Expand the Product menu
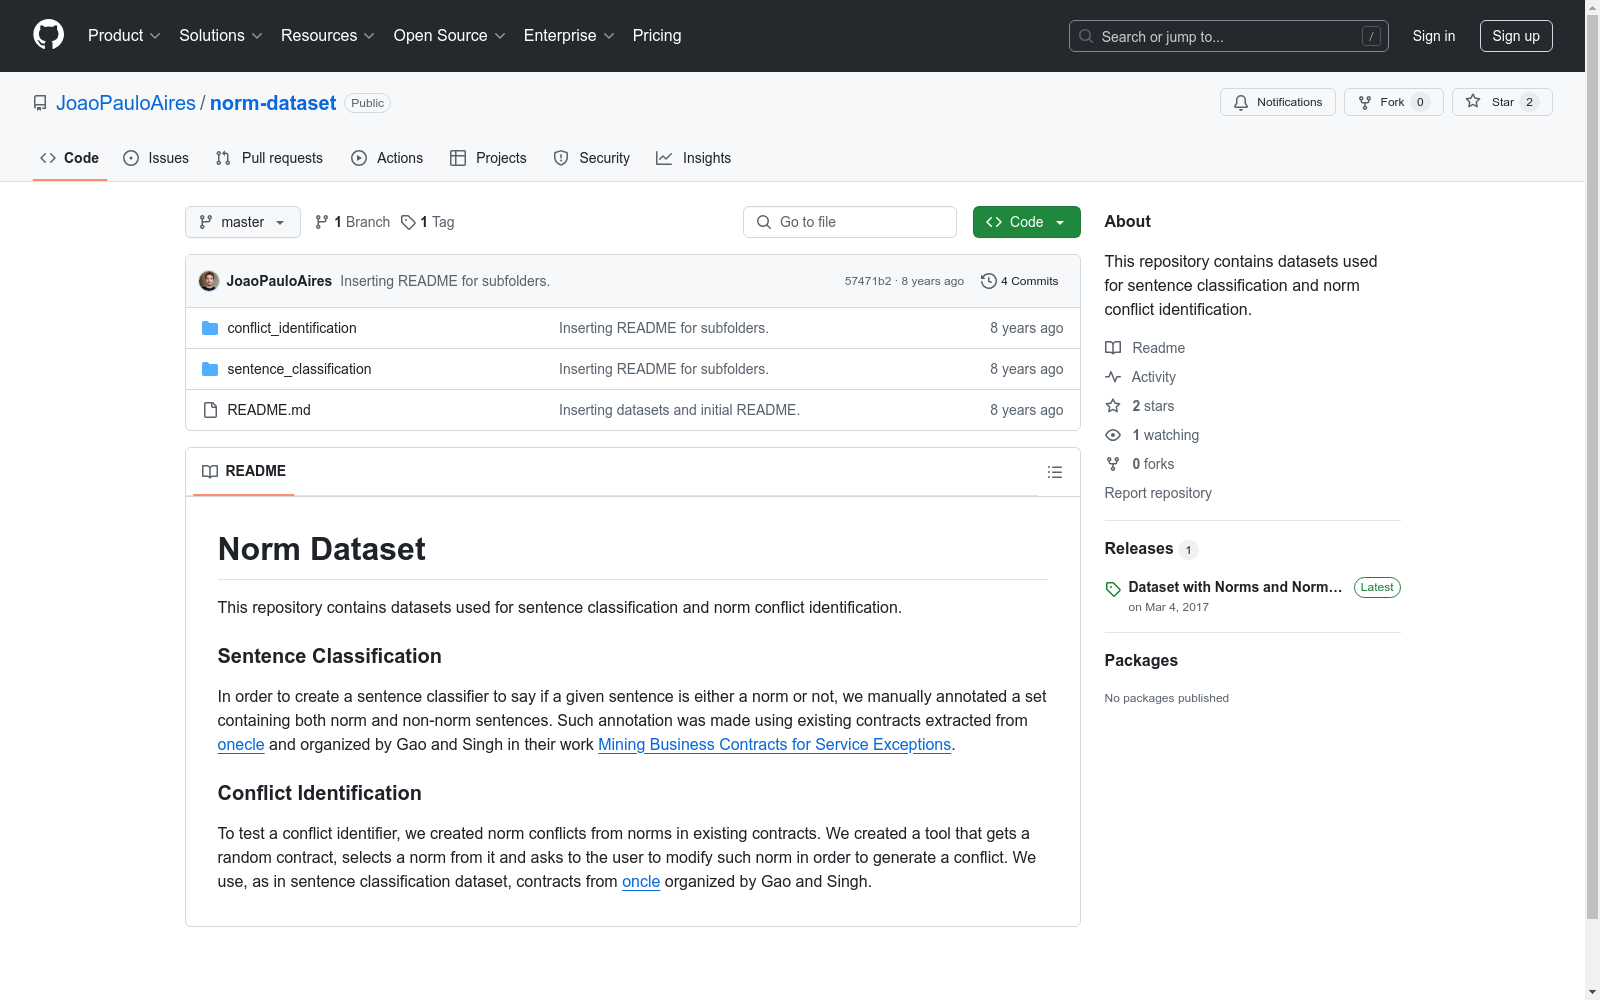Viewport: 1600px width, 1000px height. (x=124, y=35)
